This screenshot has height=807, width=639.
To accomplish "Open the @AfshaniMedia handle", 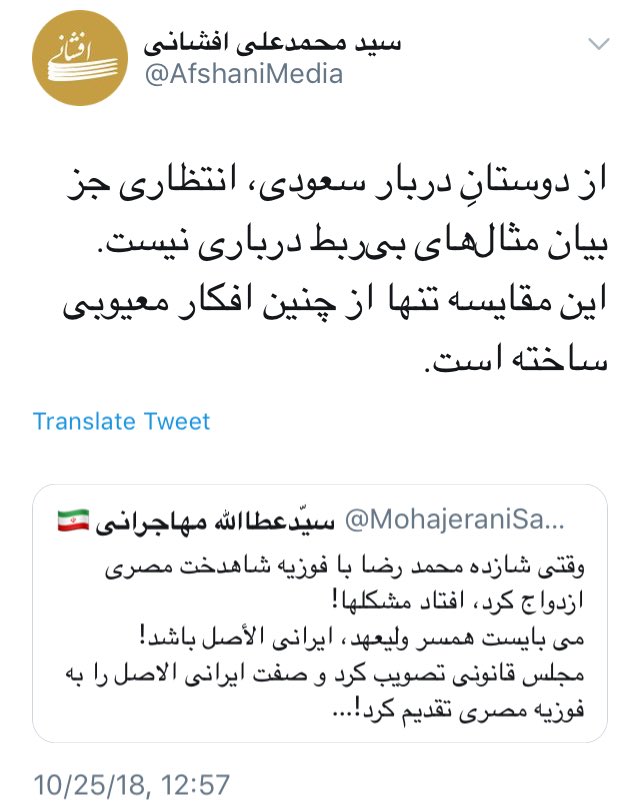I will click(x=244, y=74).
